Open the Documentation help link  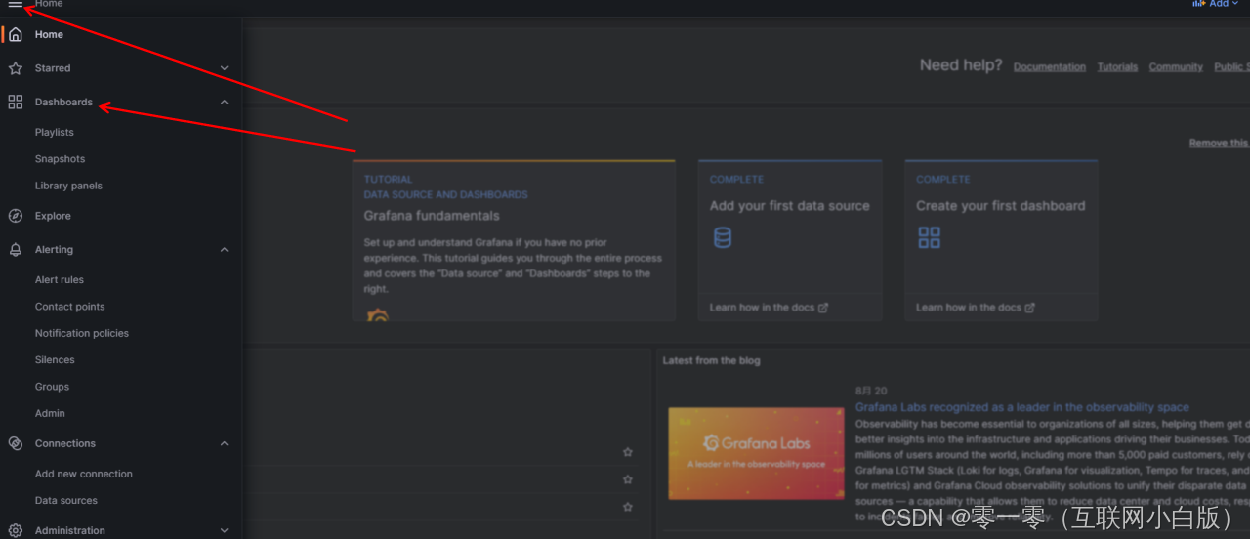pos(1050,67)
